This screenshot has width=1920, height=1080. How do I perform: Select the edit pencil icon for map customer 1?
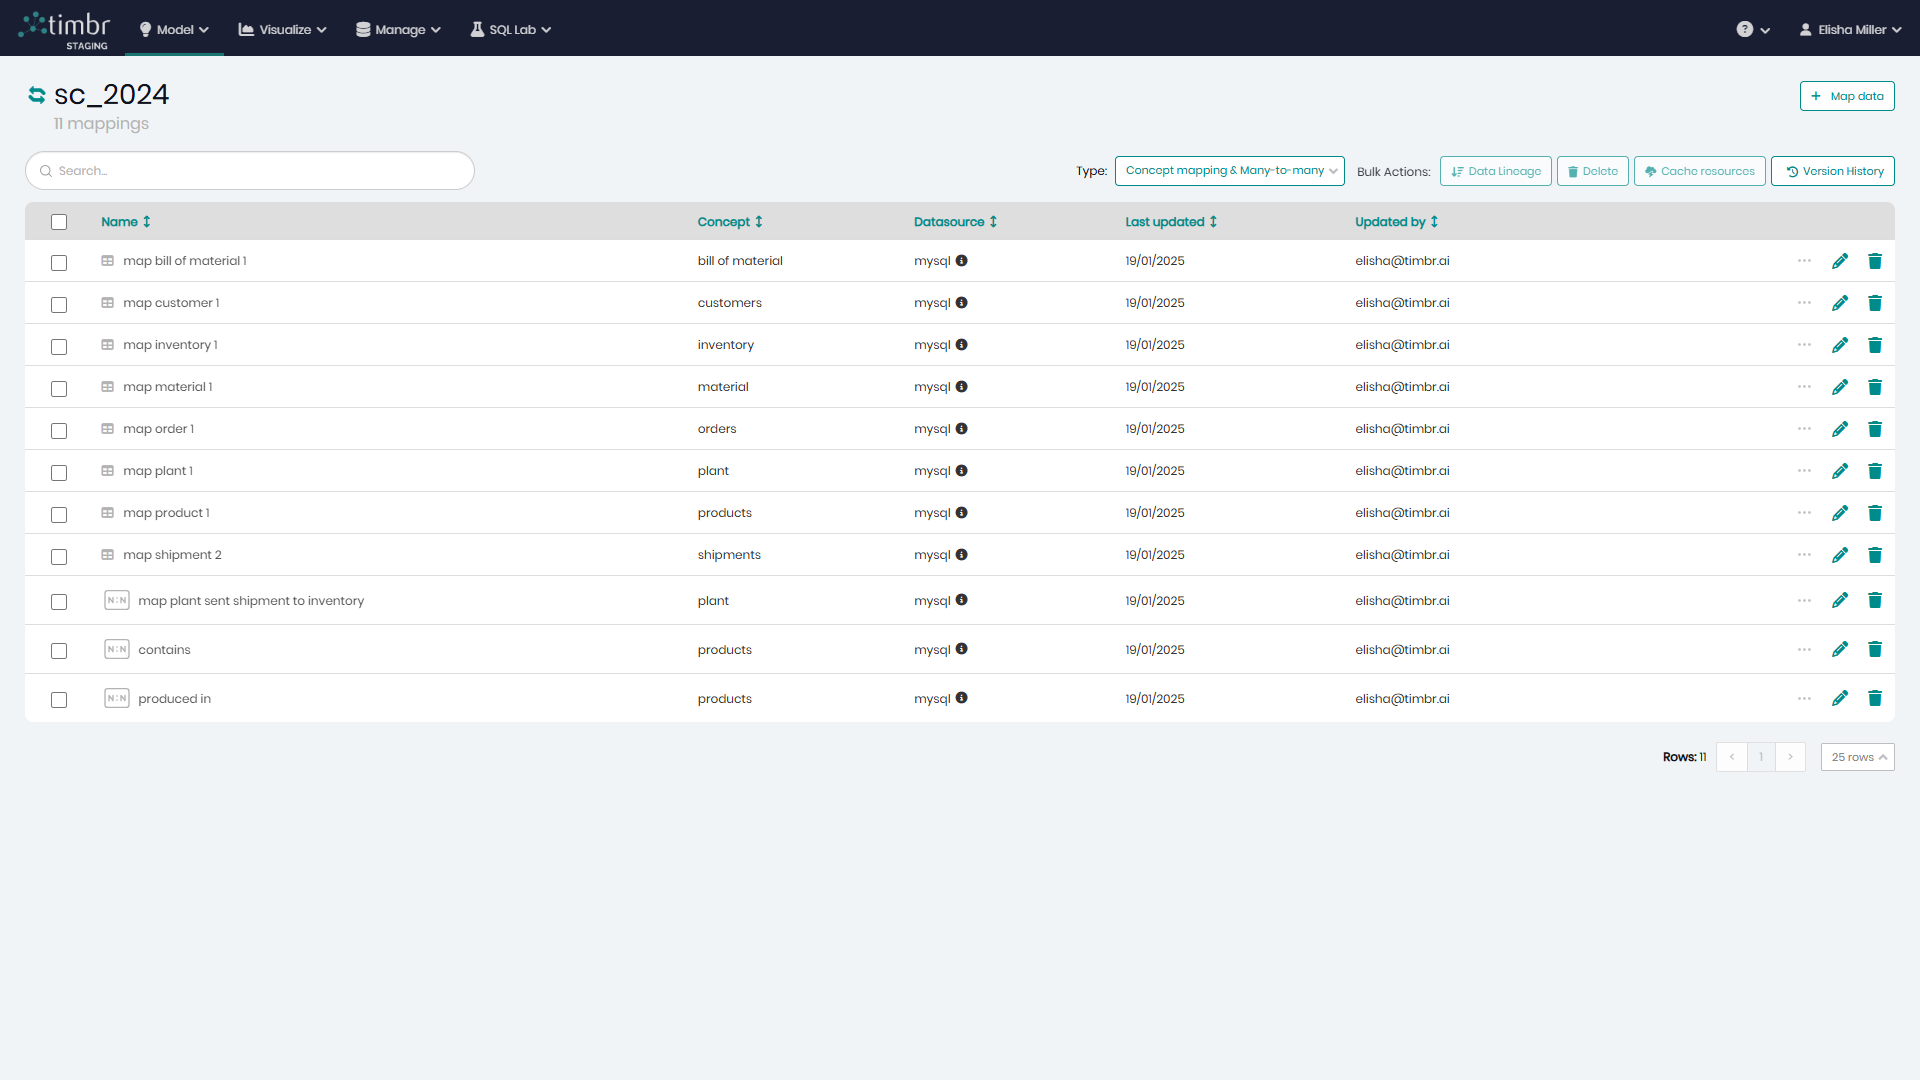1840,303
